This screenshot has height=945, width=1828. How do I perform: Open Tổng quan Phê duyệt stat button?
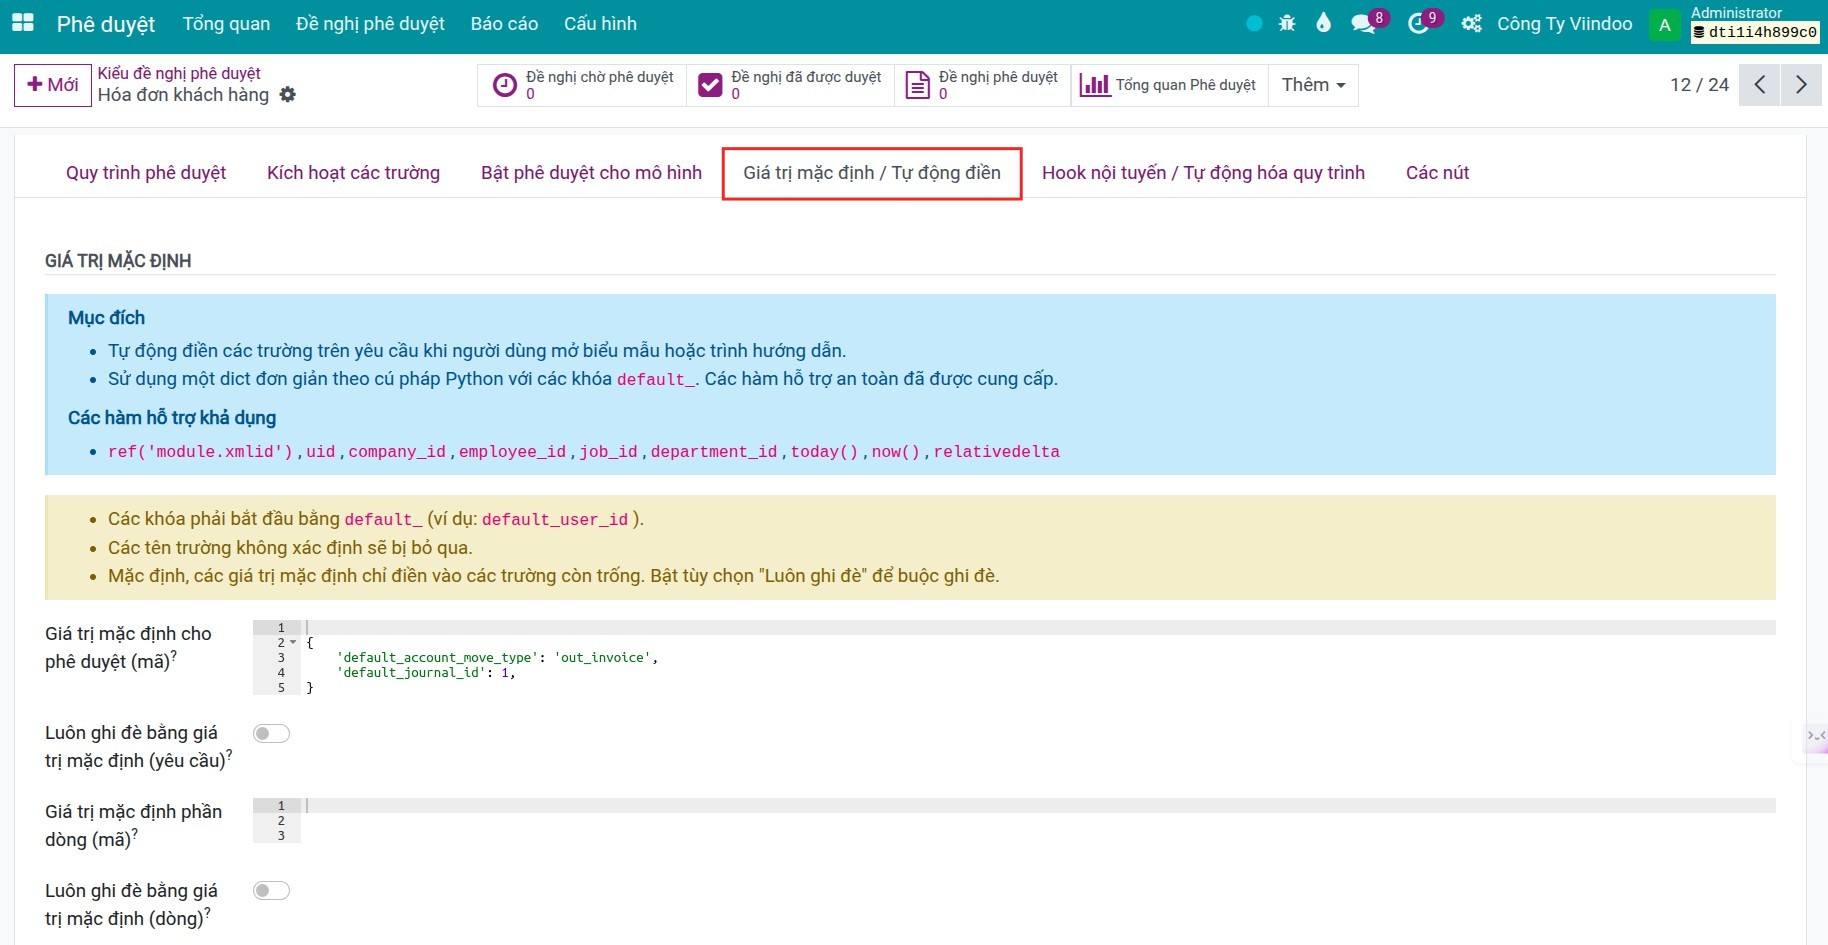1169,85
